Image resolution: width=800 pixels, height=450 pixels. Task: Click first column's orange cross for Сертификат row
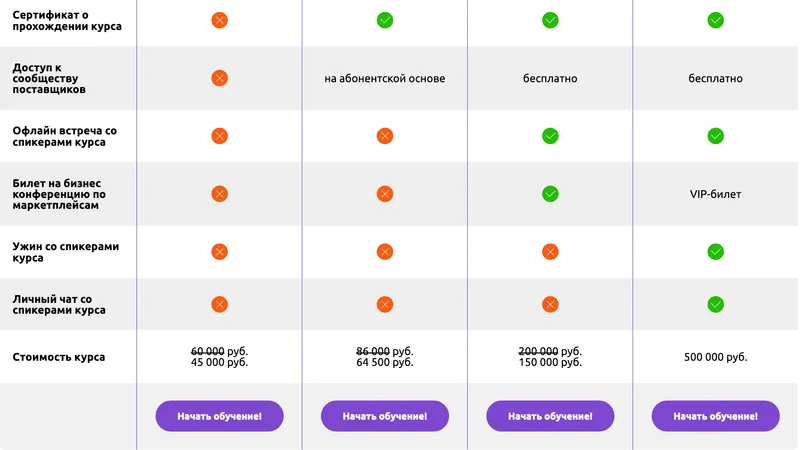point(219,20)
